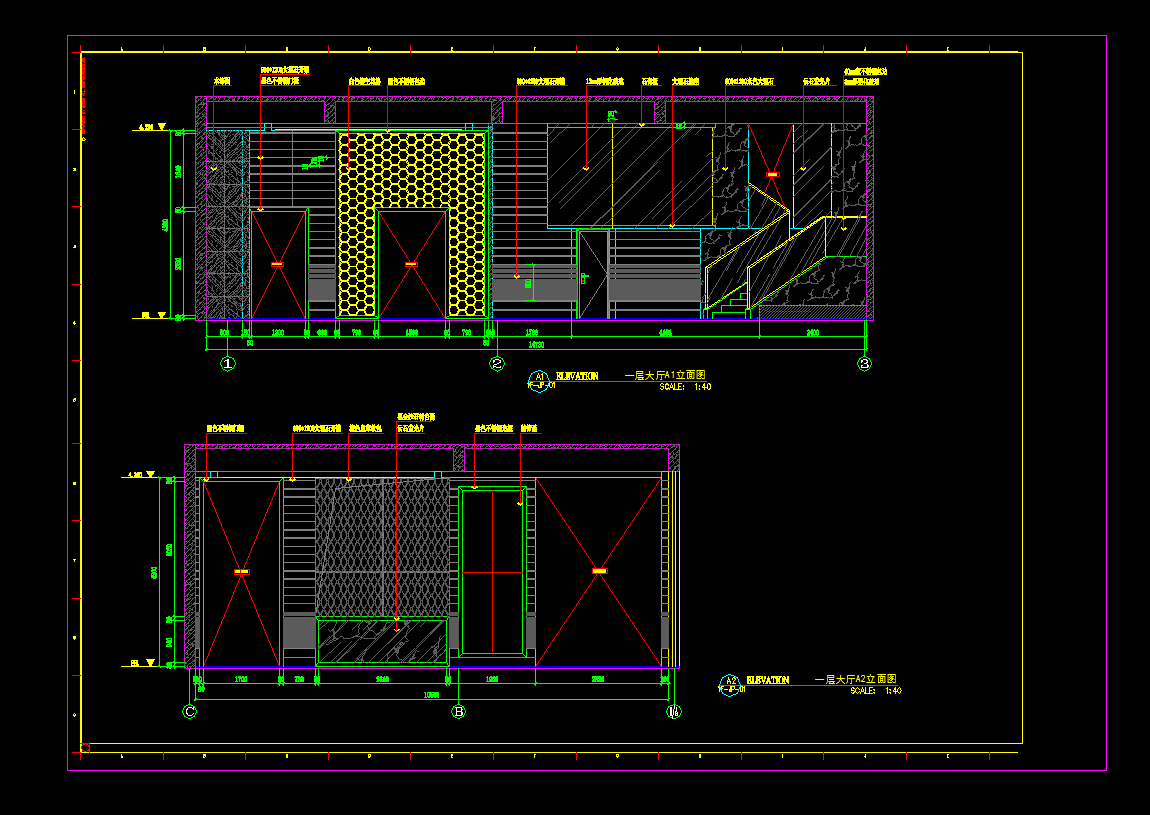Click the 10980 overall dimension in A2 elevation

(432, 694)
